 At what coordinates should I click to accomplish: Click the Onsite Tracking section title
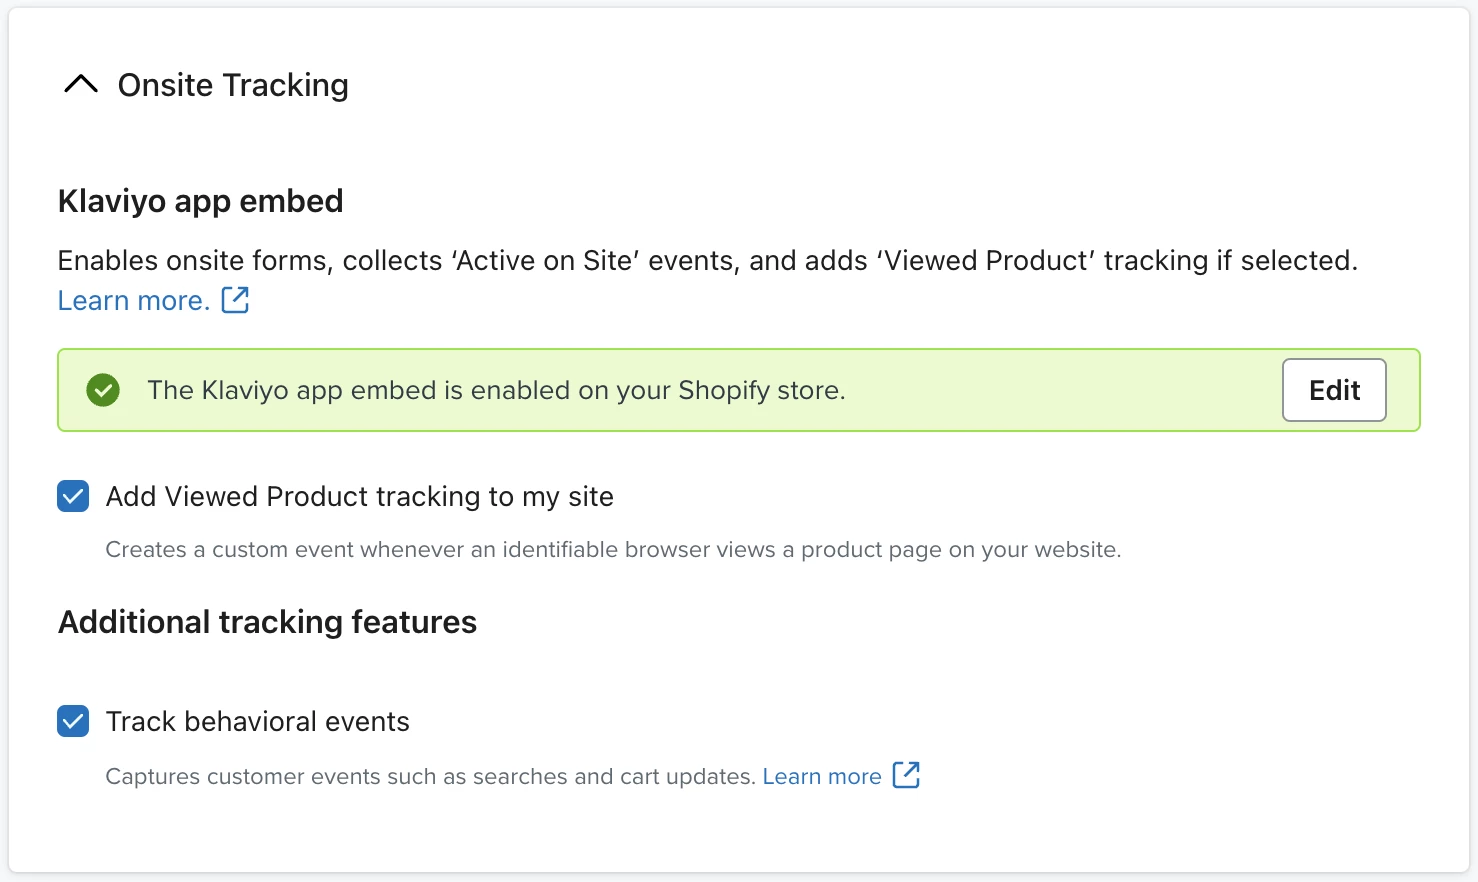click(233, 85)
